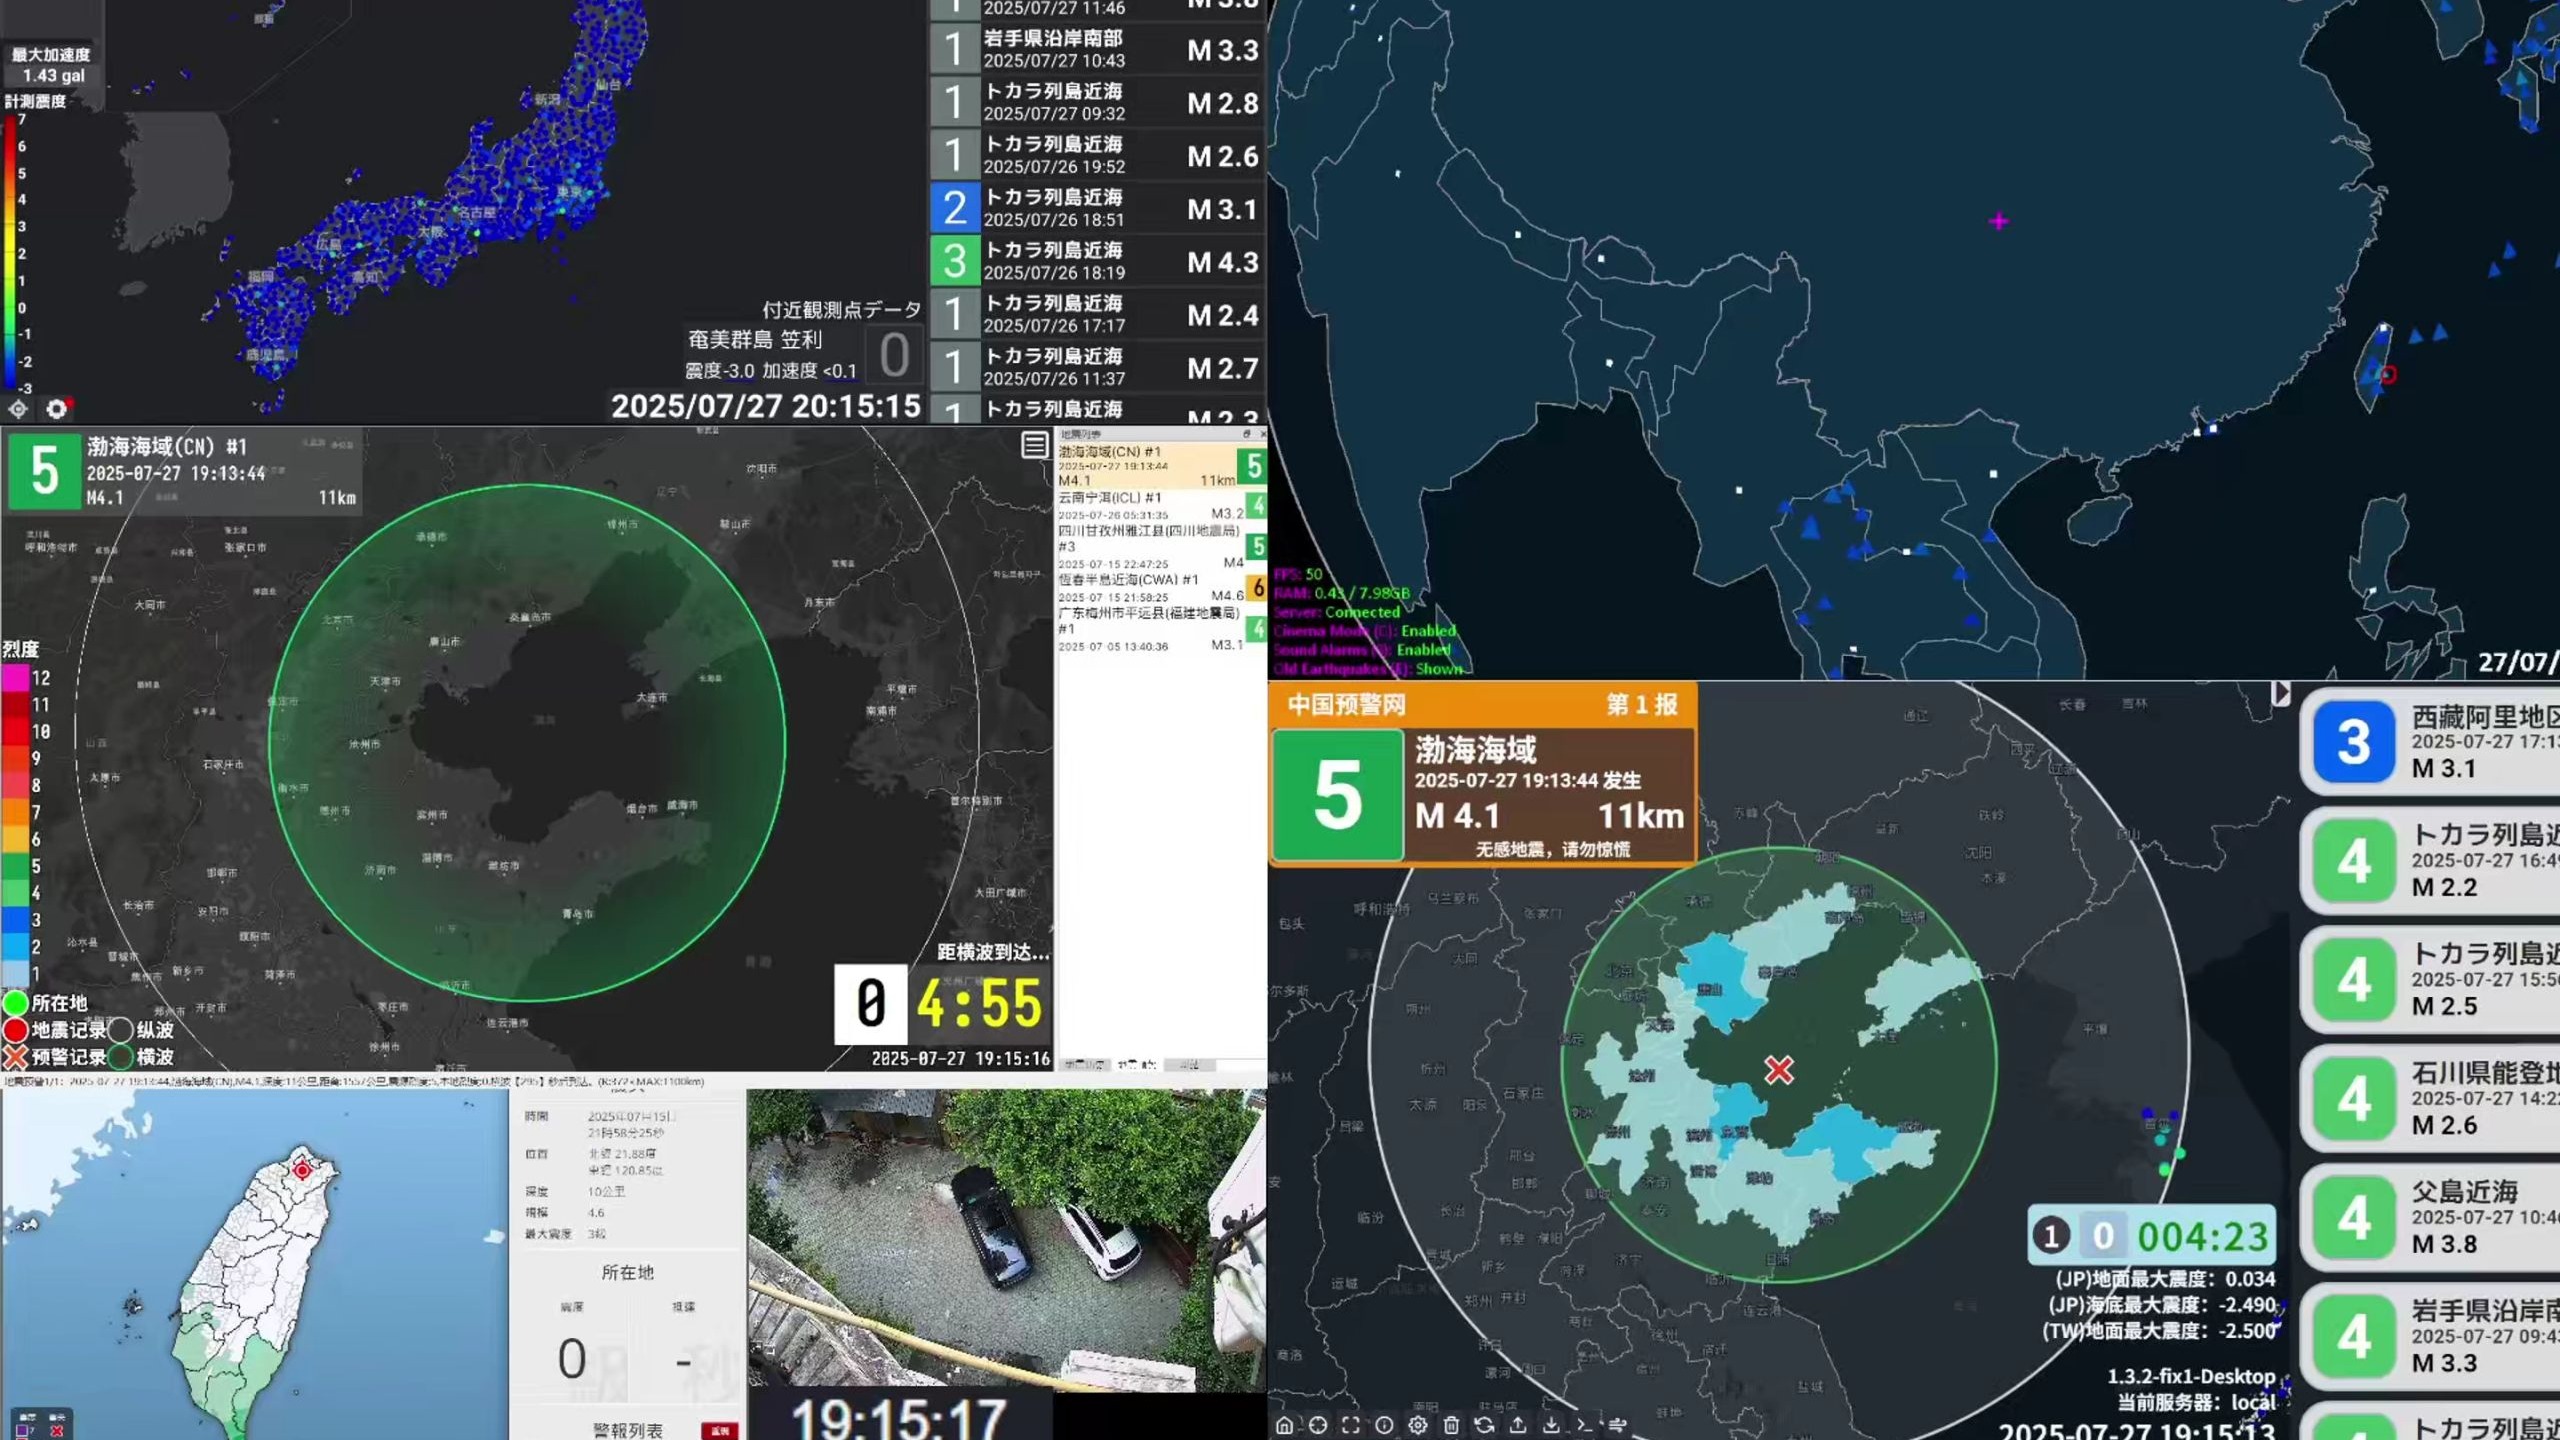
Task: Click the locate target icon on Japan map
Action: [x=18, y=409]
